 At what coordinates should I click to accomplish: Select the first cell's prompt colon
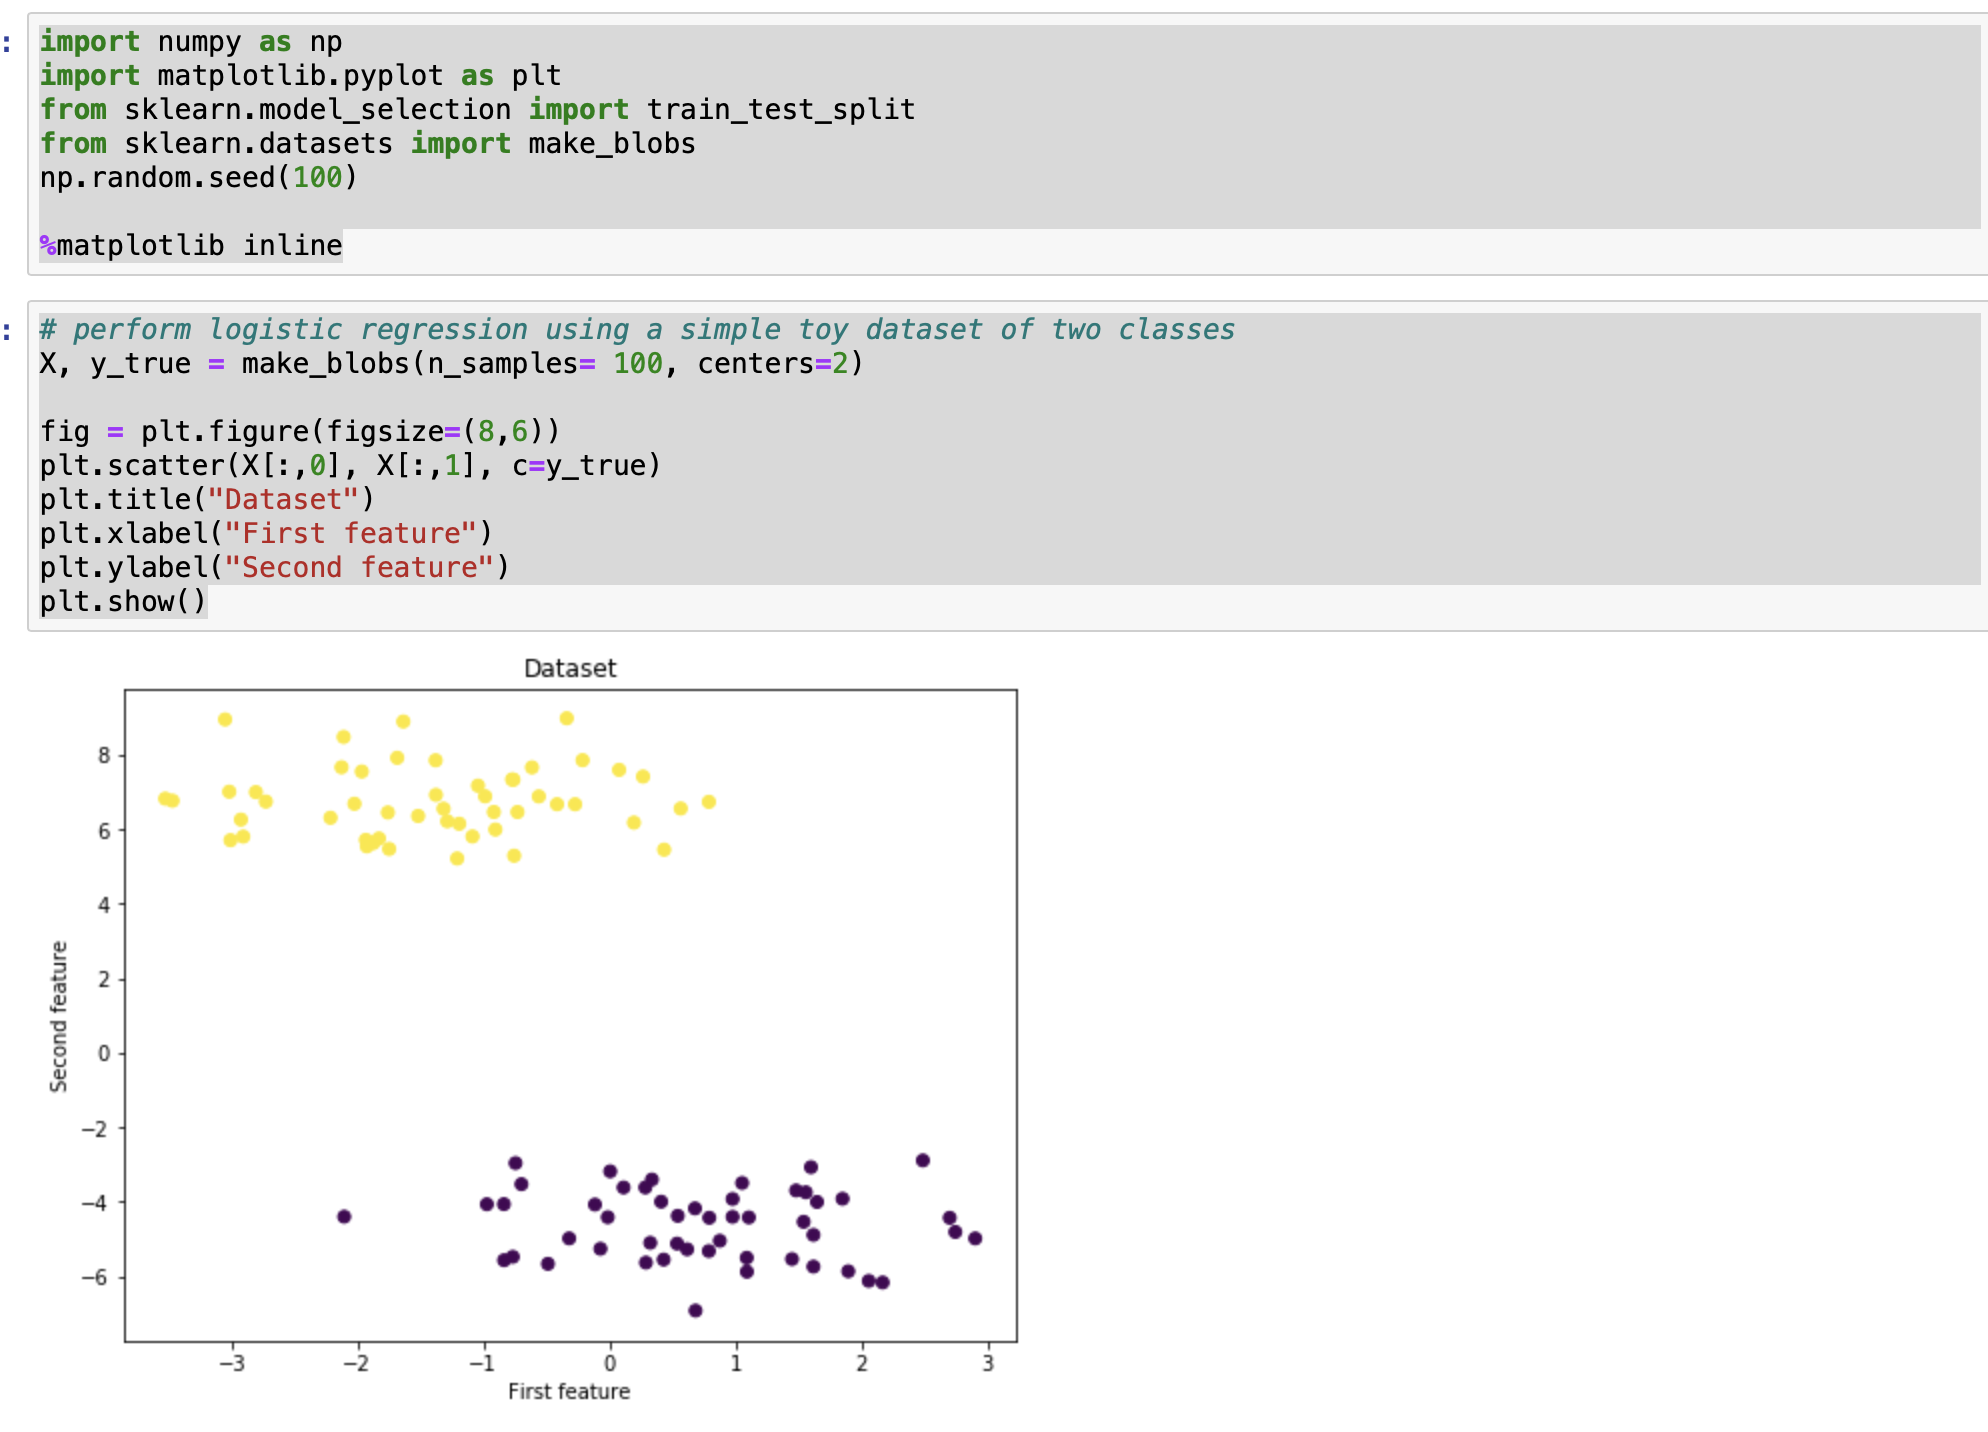pyautogui.click(x=7, y=43)
